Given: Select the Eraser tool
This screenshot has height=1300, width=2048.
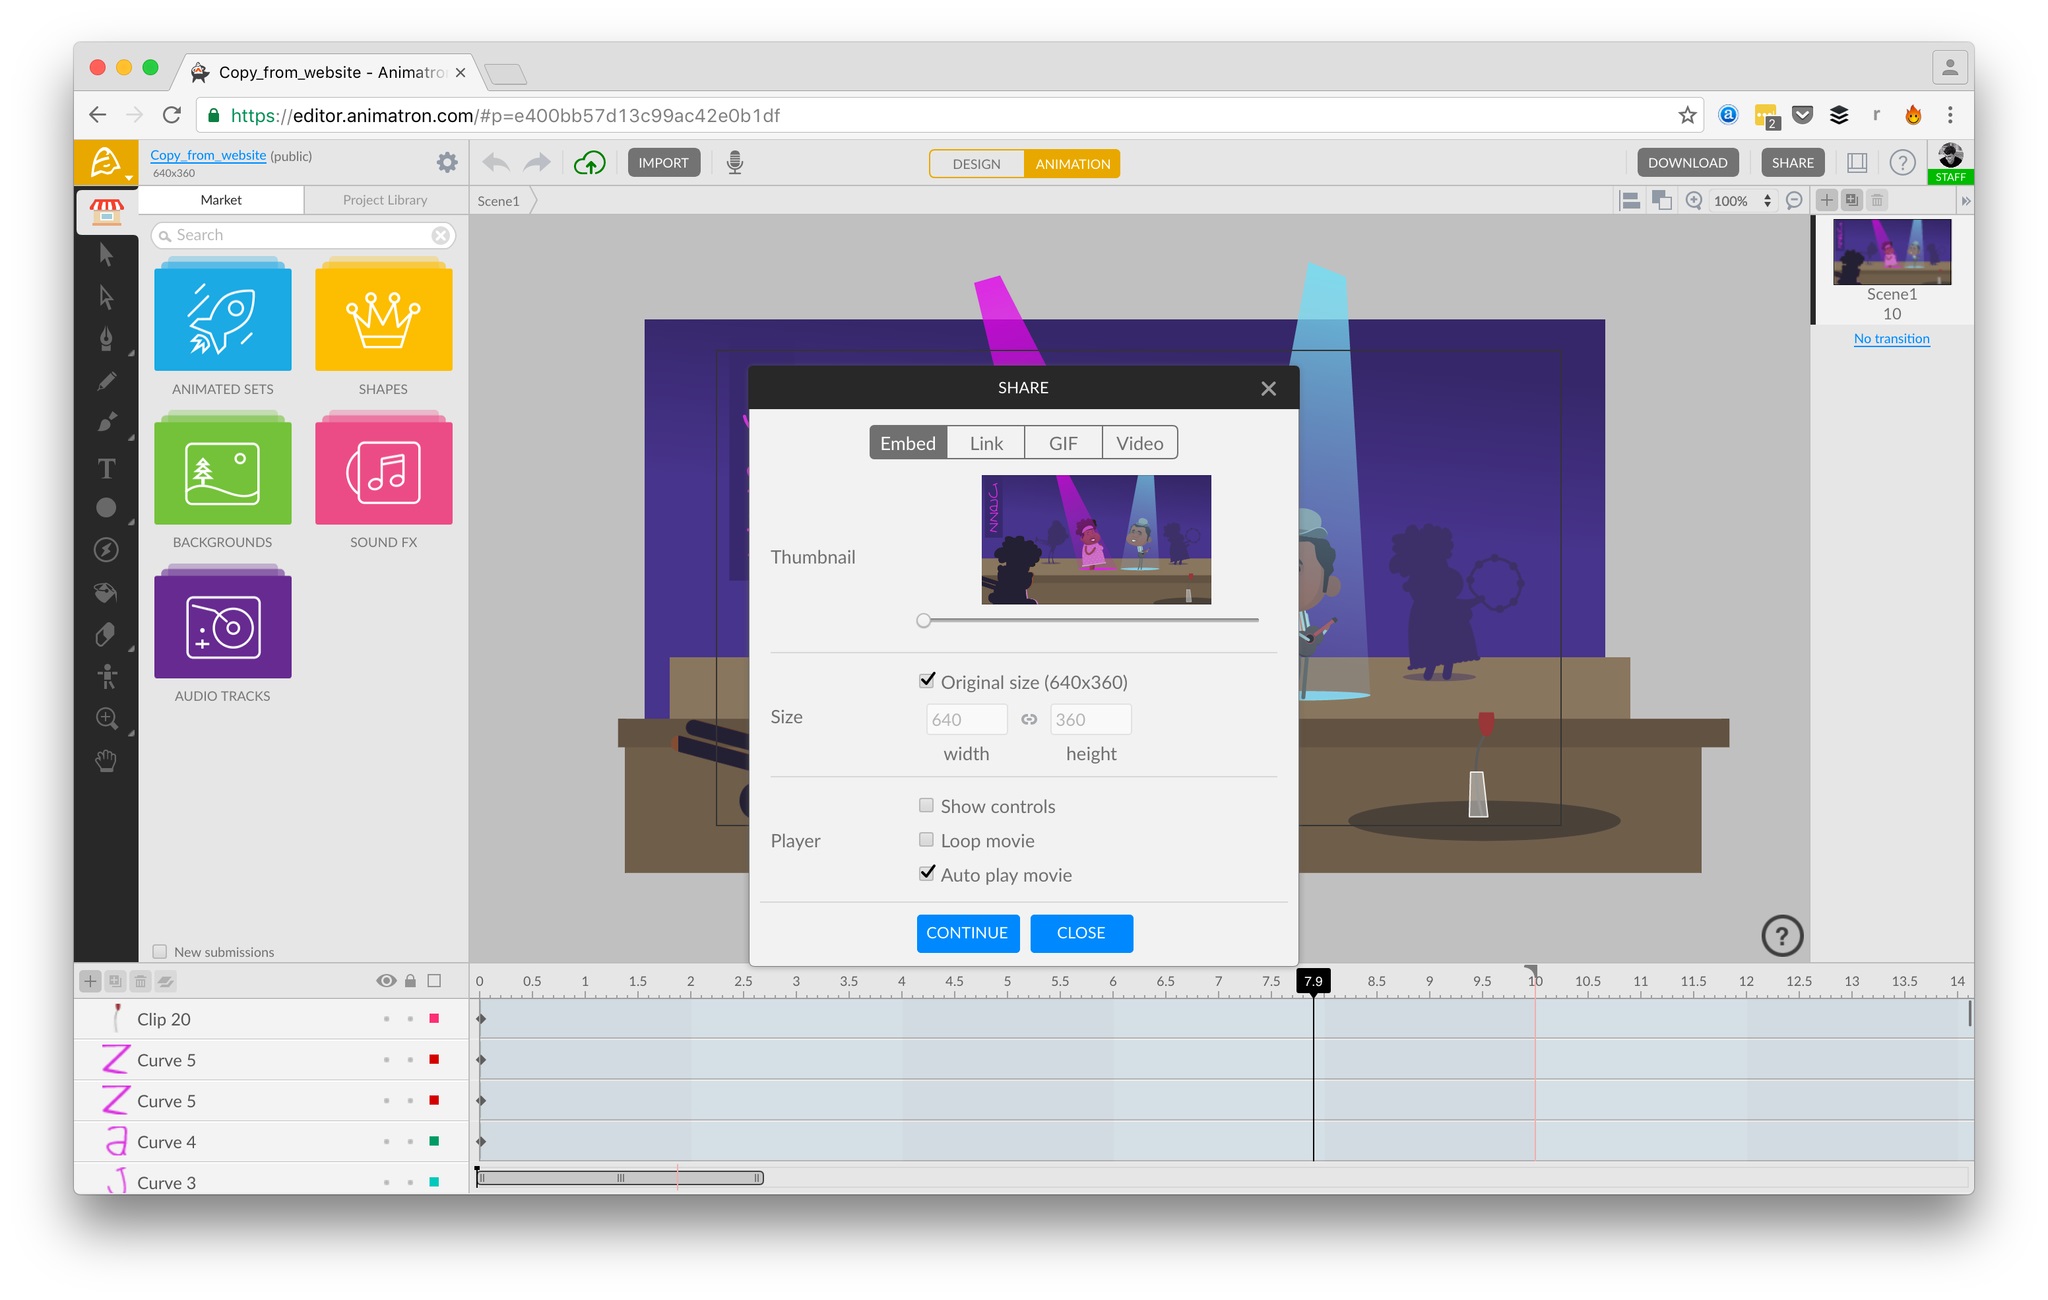Looking at the screenshot, I should (x=106, y=635).
